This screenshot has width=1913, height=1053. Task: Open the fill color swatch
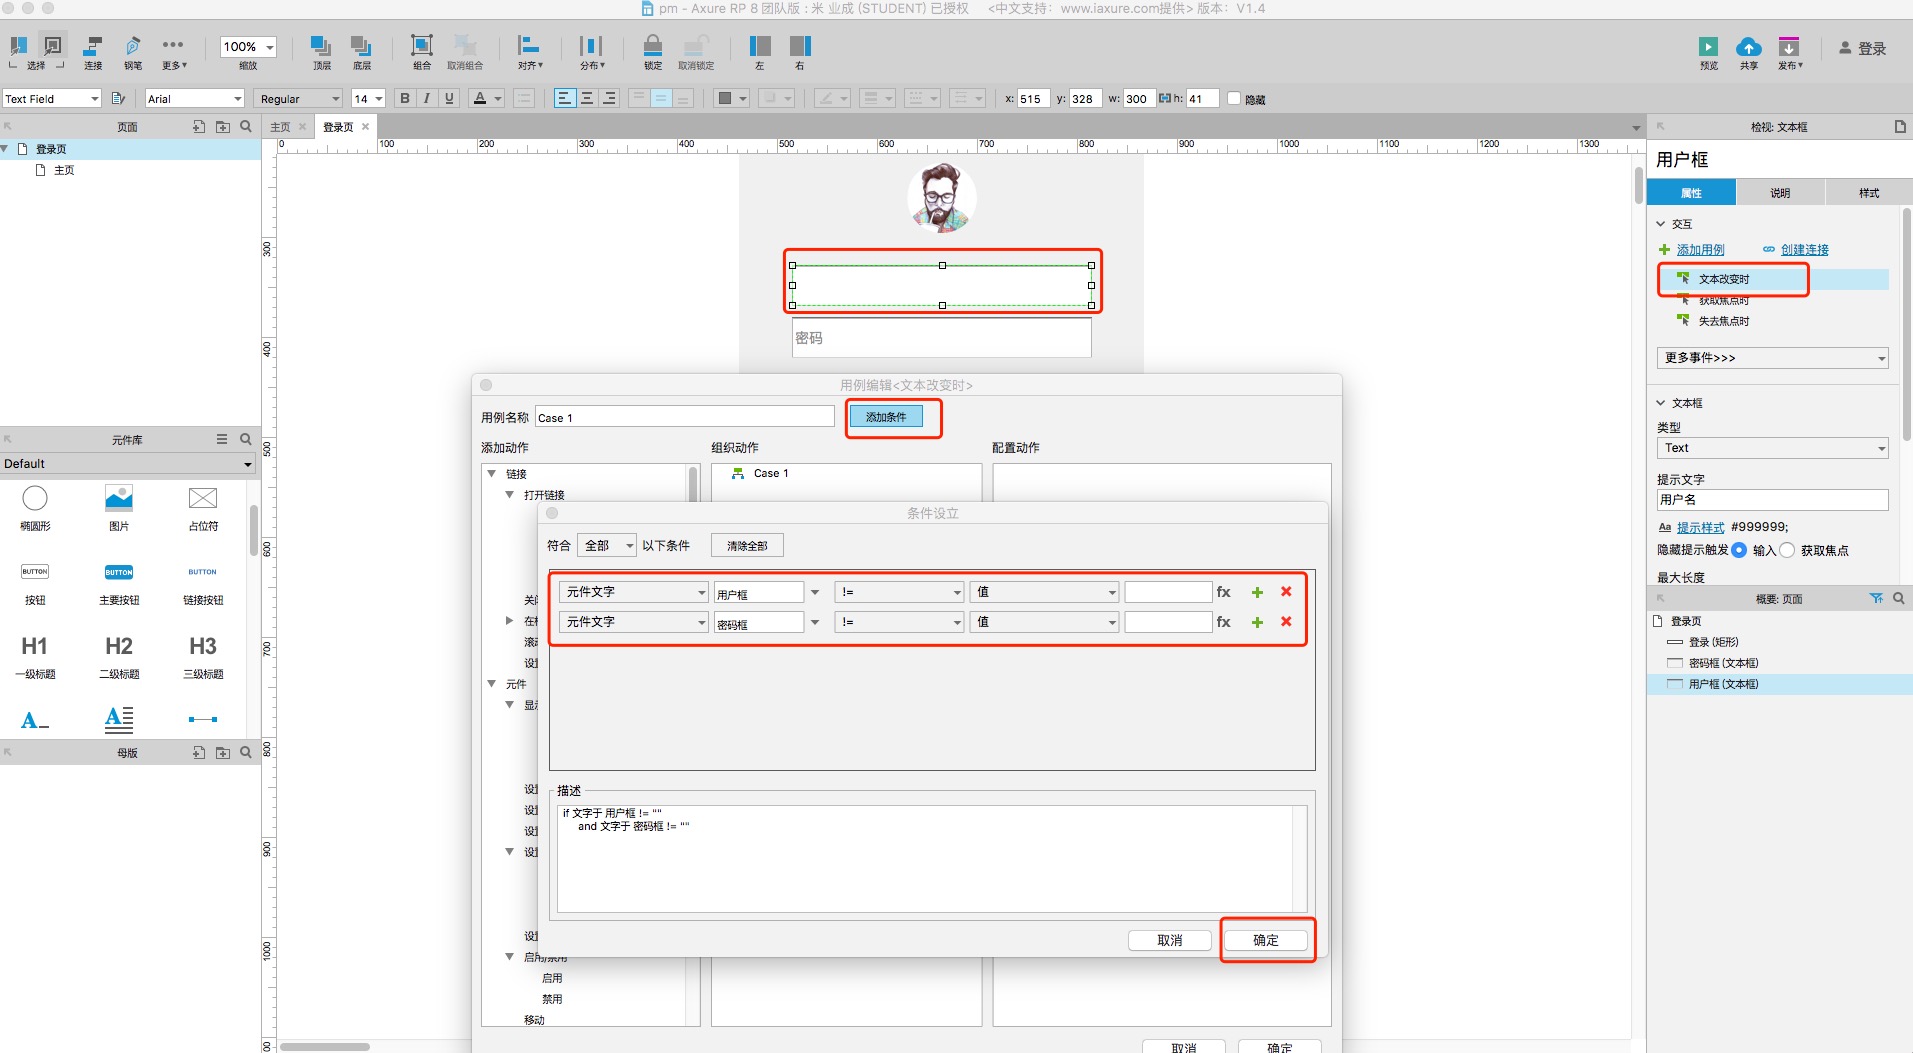tap(725, 98)
